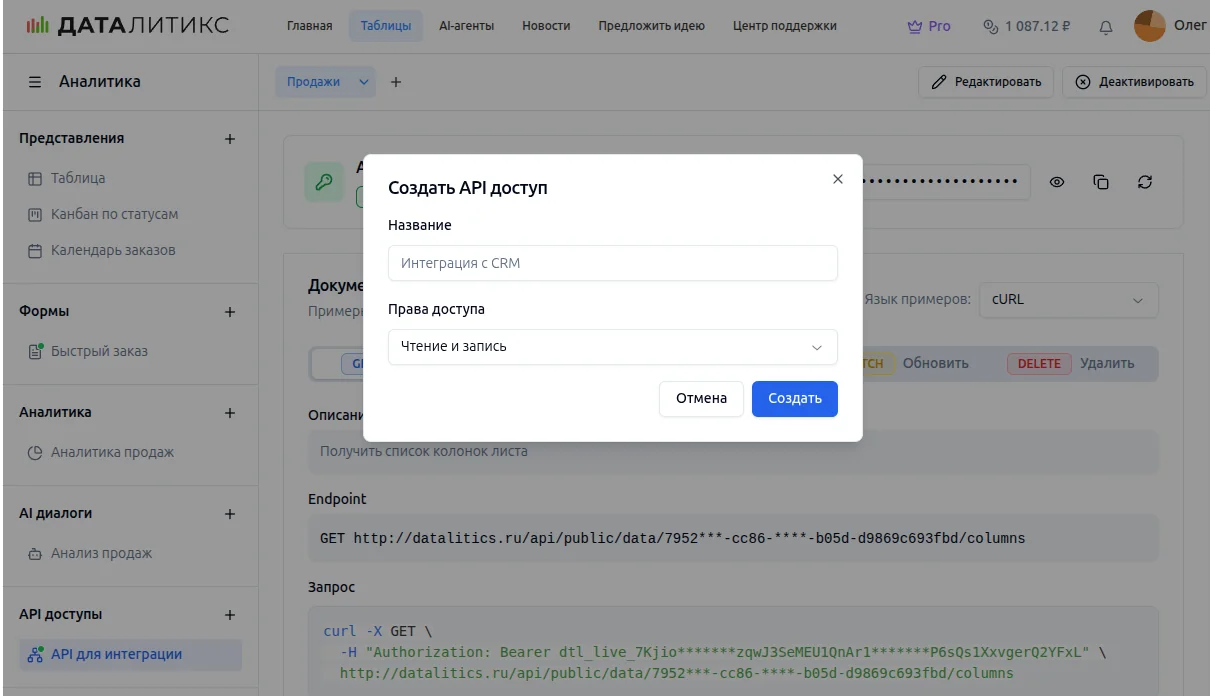This screenshot has height=696, width=1210.
Task: Regenerate the API key with refresh icon
Action: [x=1145, y=182]
